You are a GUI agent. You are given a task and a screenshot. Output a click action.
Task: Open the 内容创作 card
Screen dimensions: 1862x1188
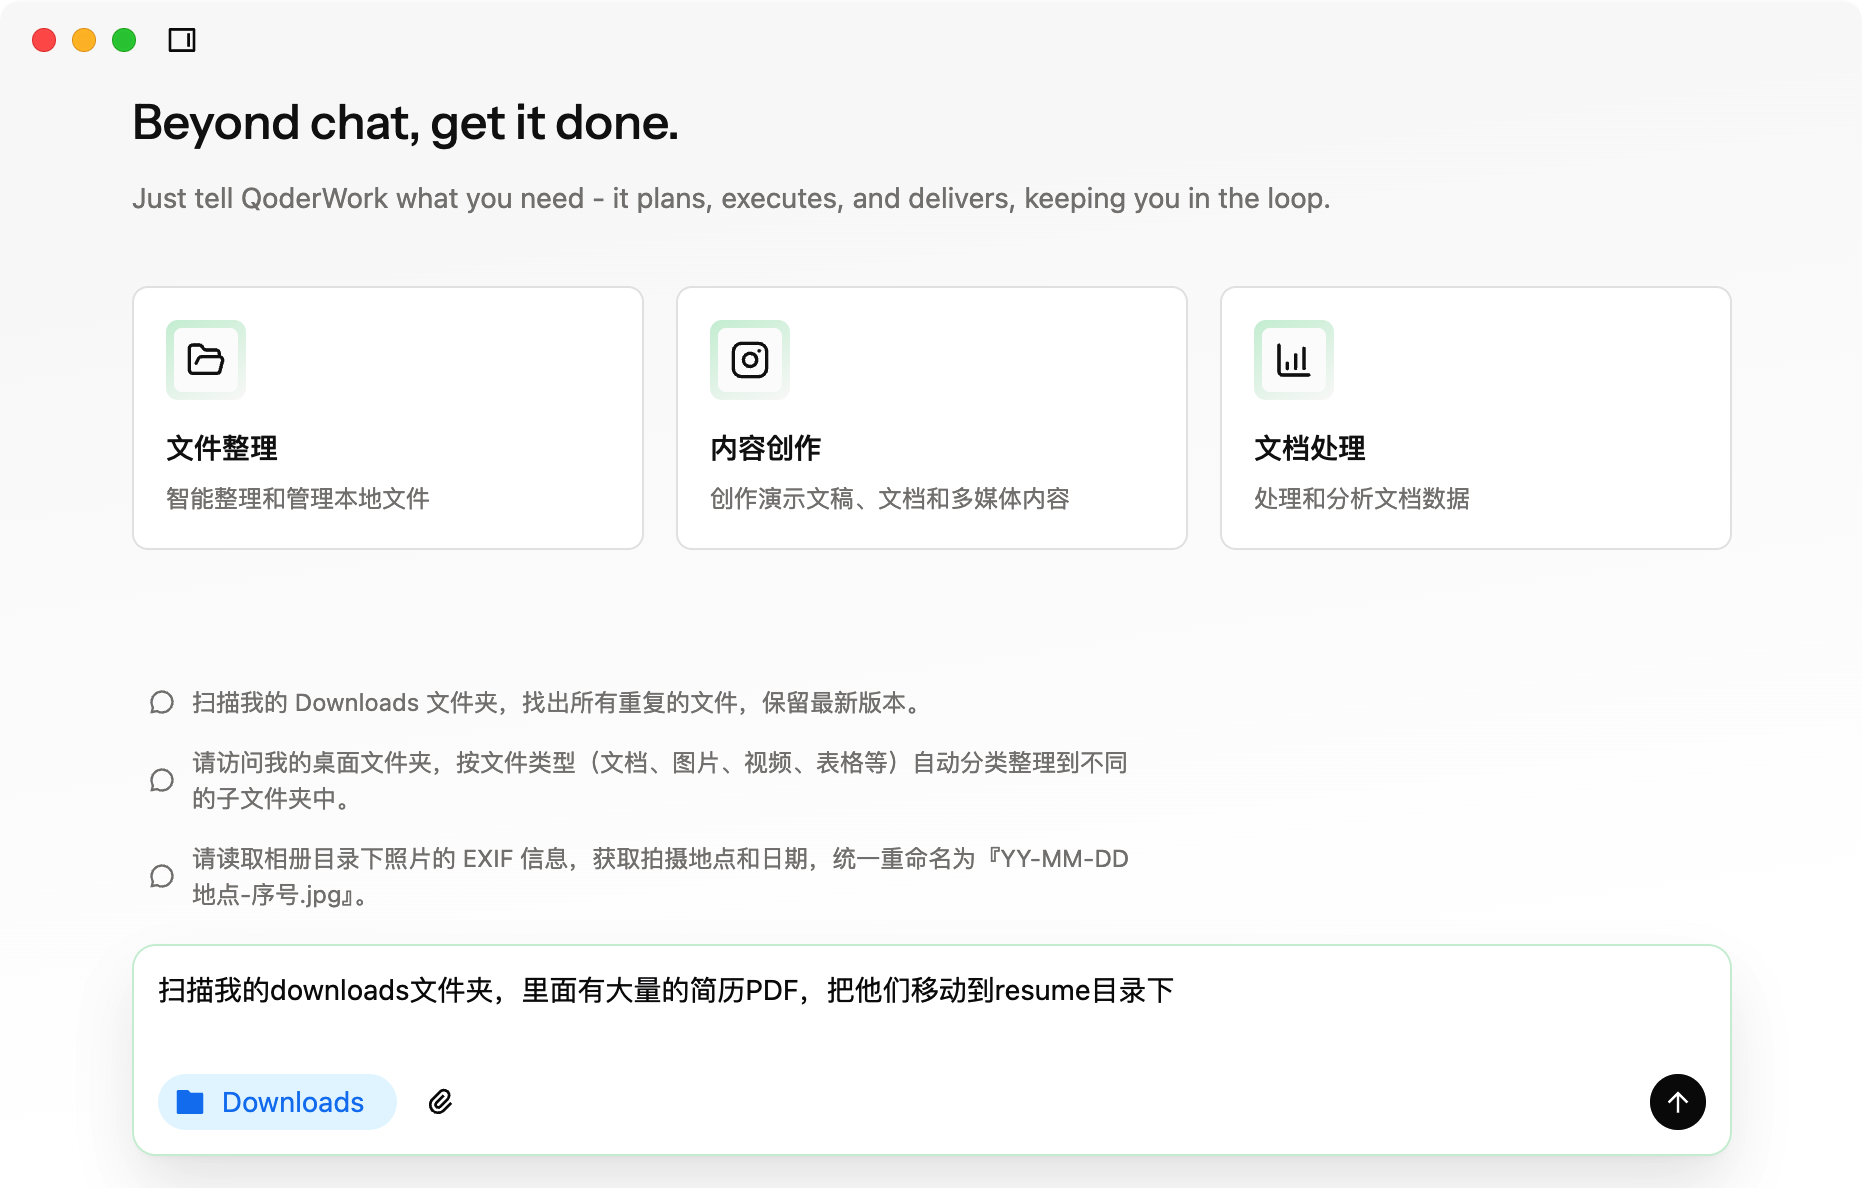(x=932, y=418)
